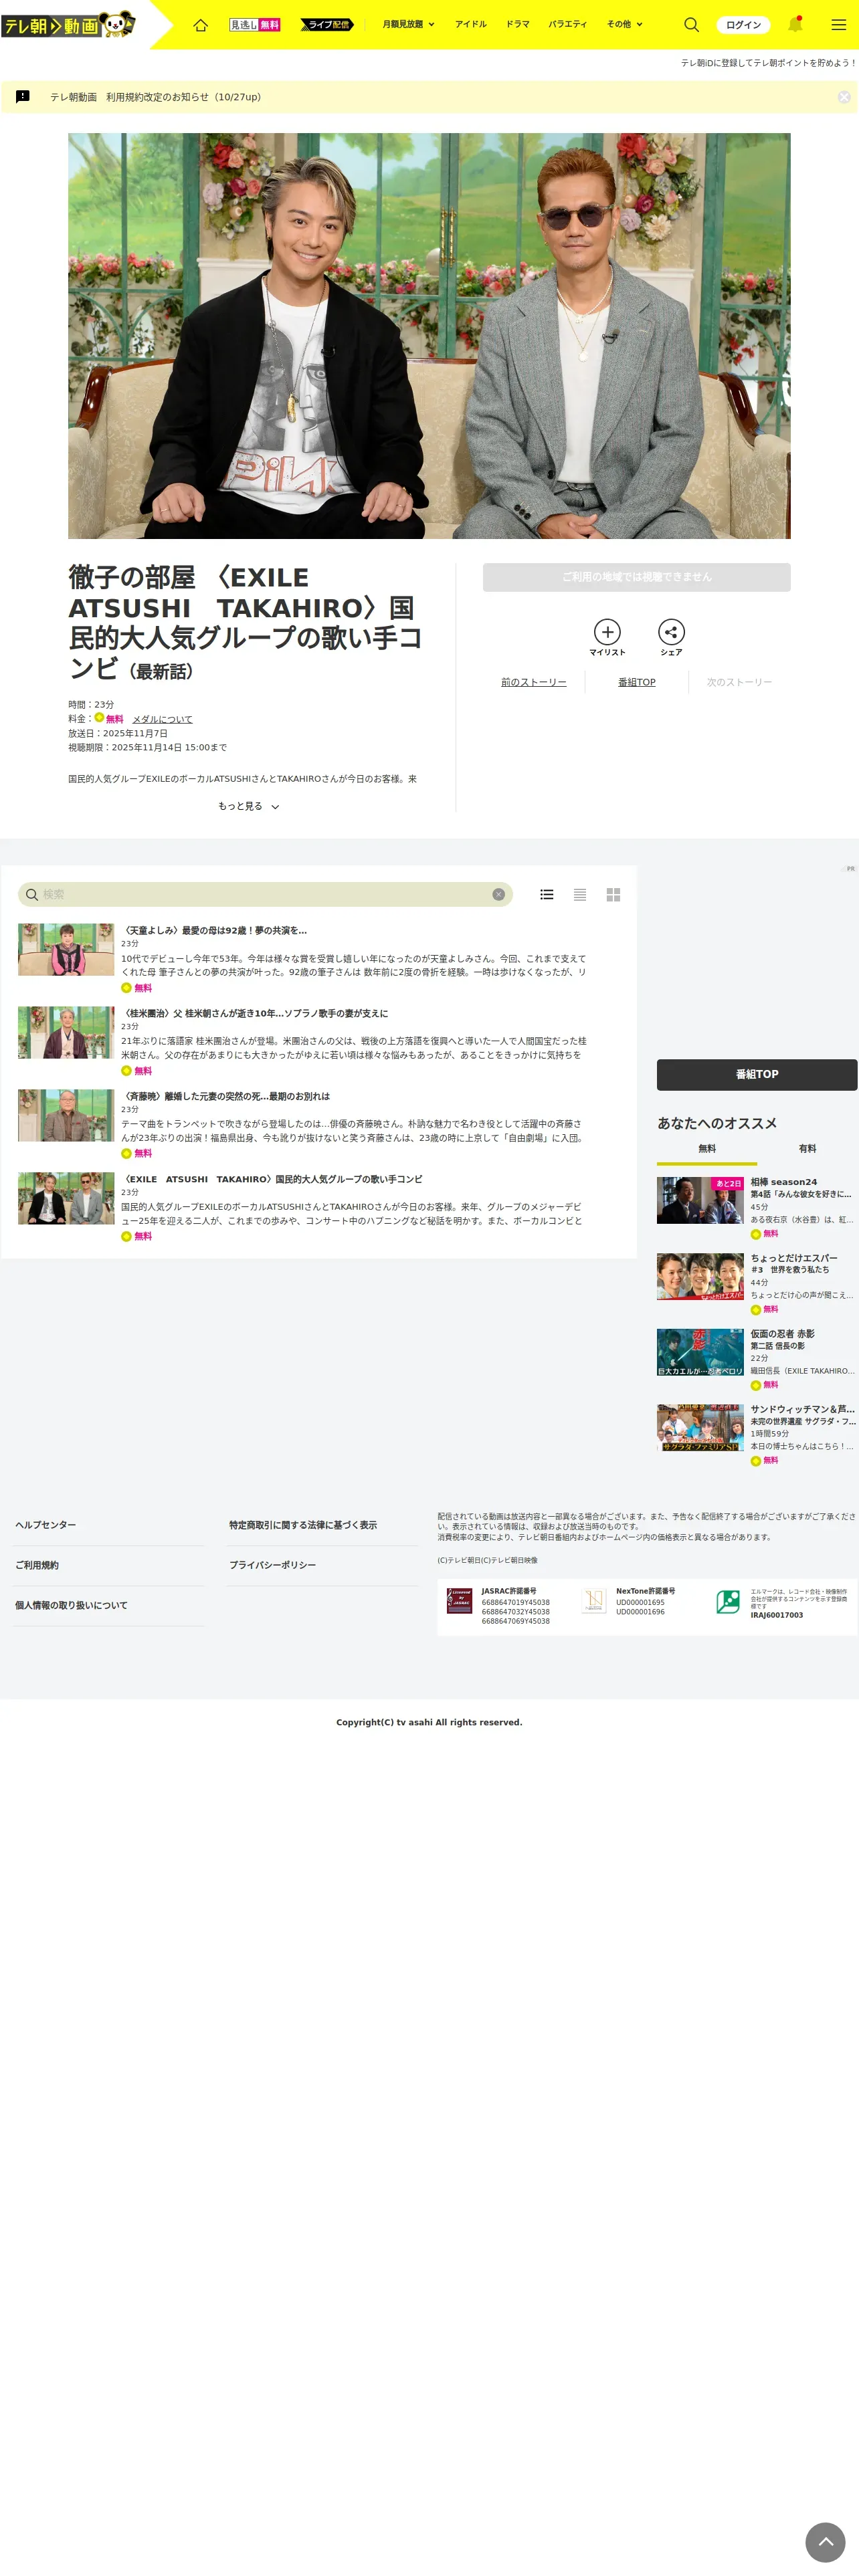This screenshot has height=2576, width=859.
Task: Open 番組TOP link under share icons
Action: [x=637, y=682]
